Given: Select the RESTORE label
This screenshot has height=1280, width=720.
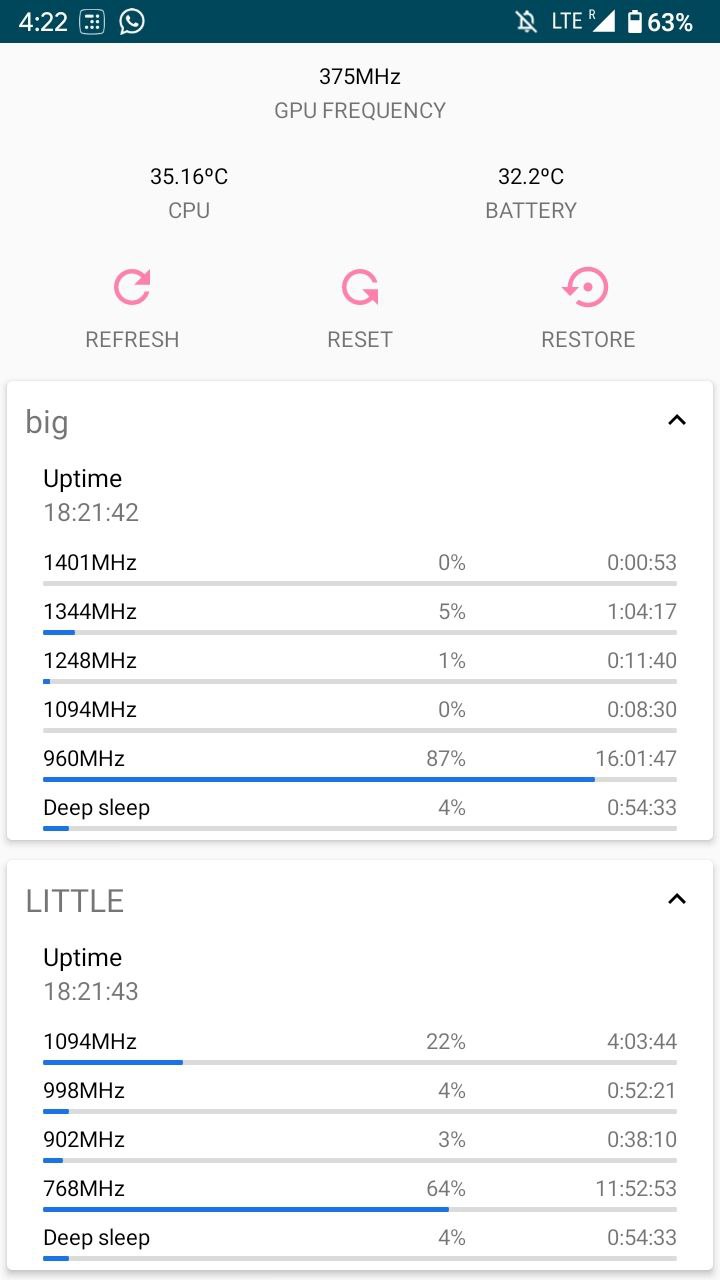Looking at the screenshot, I should 588,340.
